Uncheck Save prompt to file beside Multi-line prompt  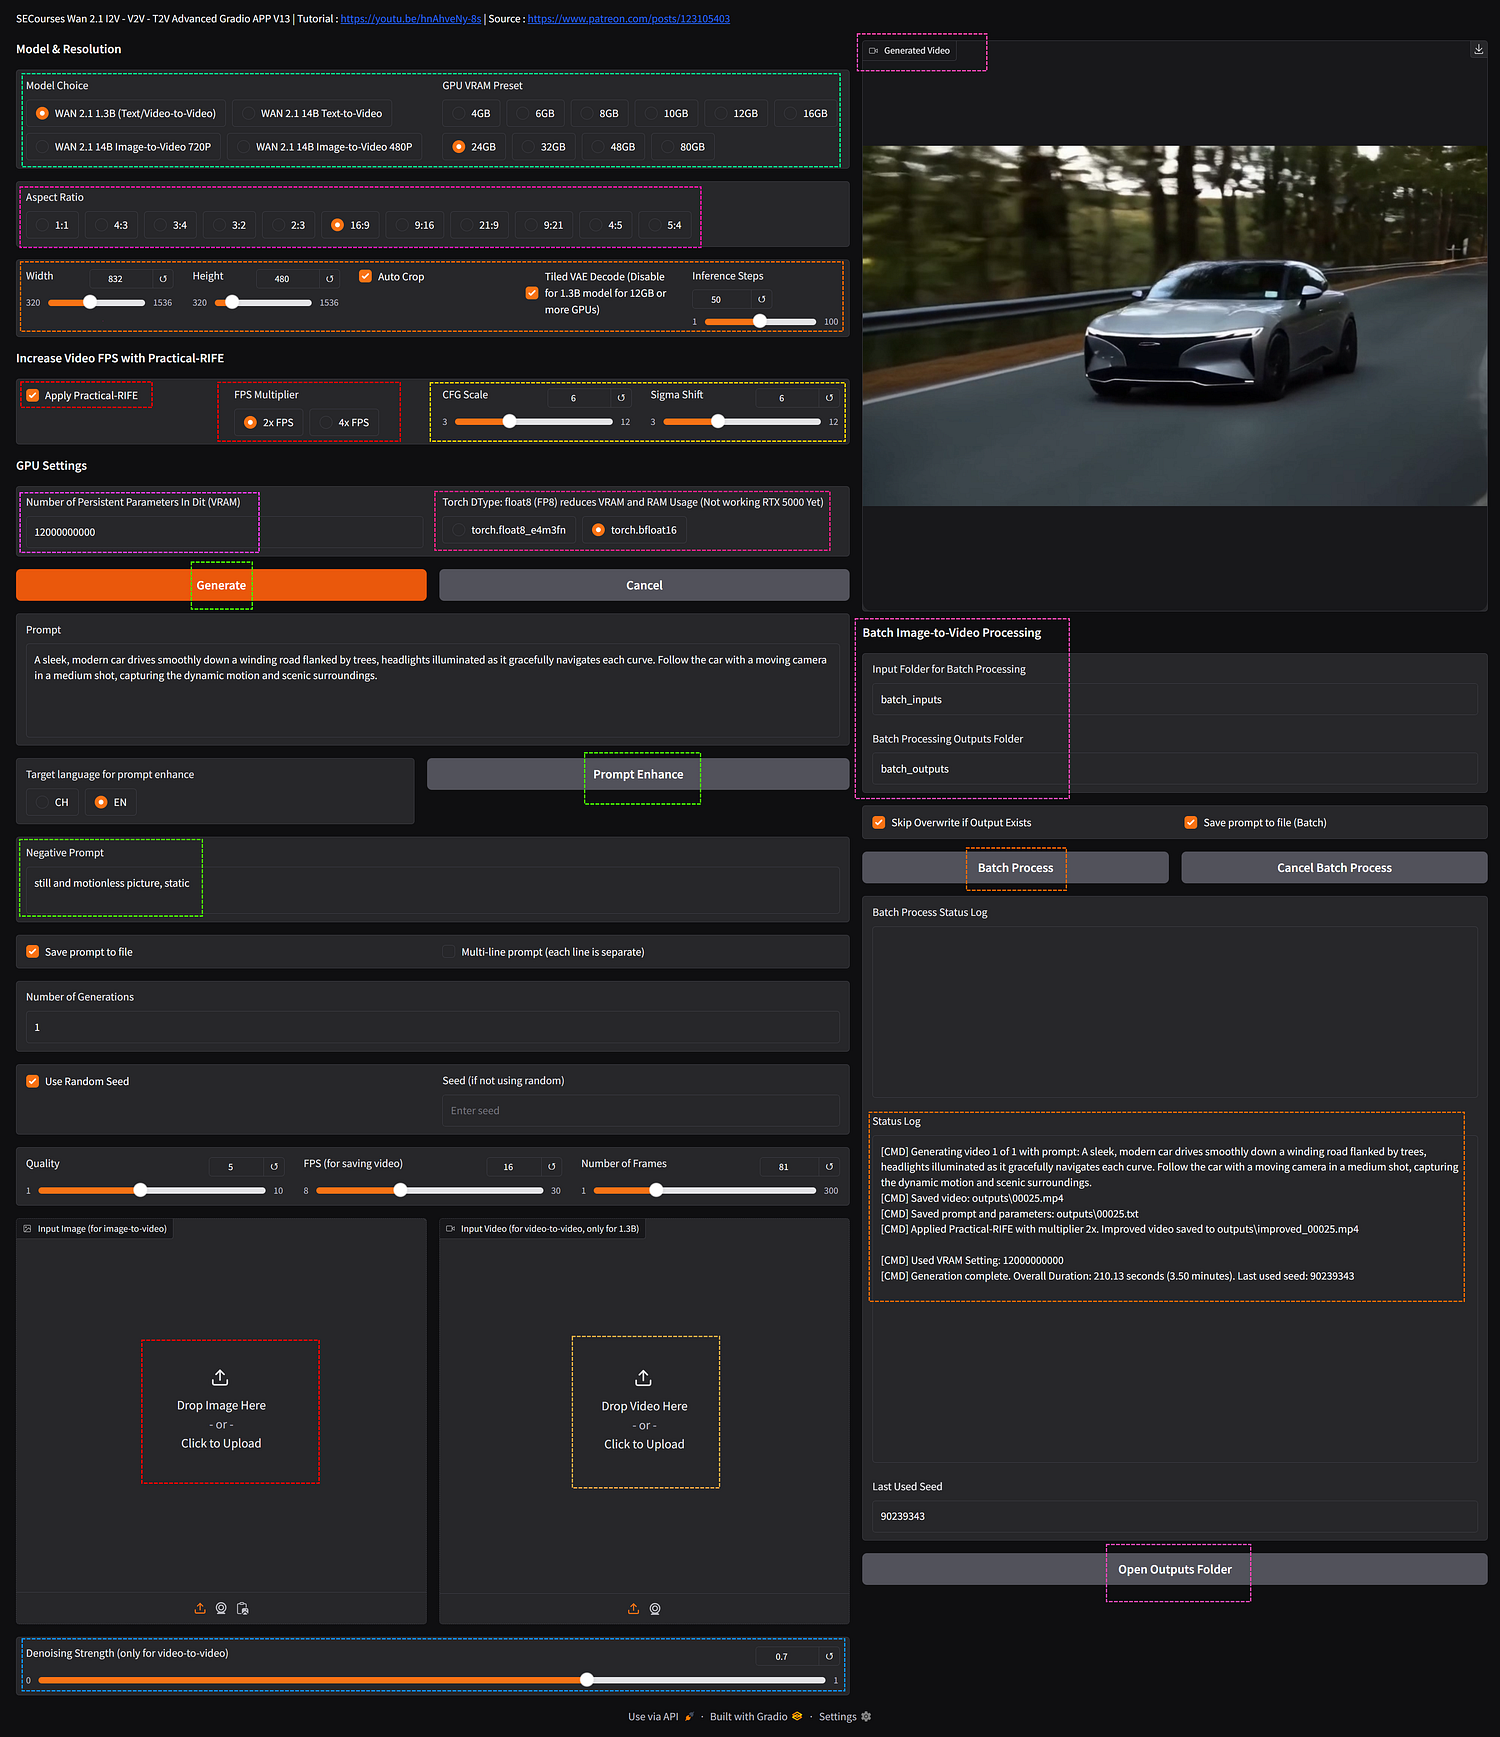(x=33, y=952)
